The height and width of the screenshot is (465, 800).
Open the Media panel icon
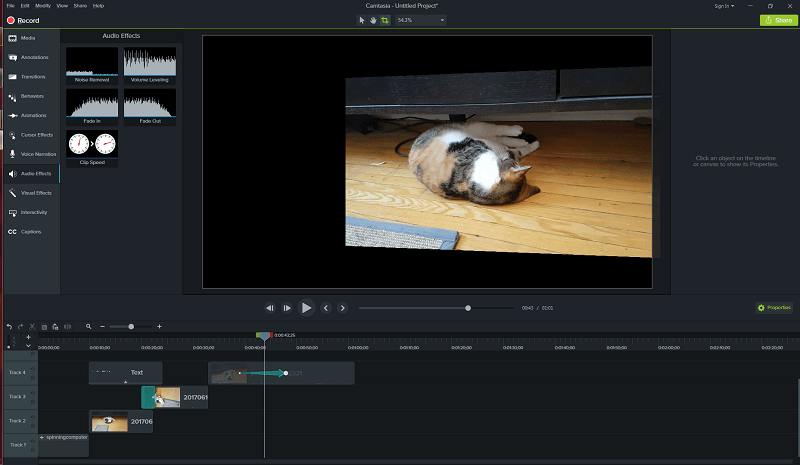point(13,38)
